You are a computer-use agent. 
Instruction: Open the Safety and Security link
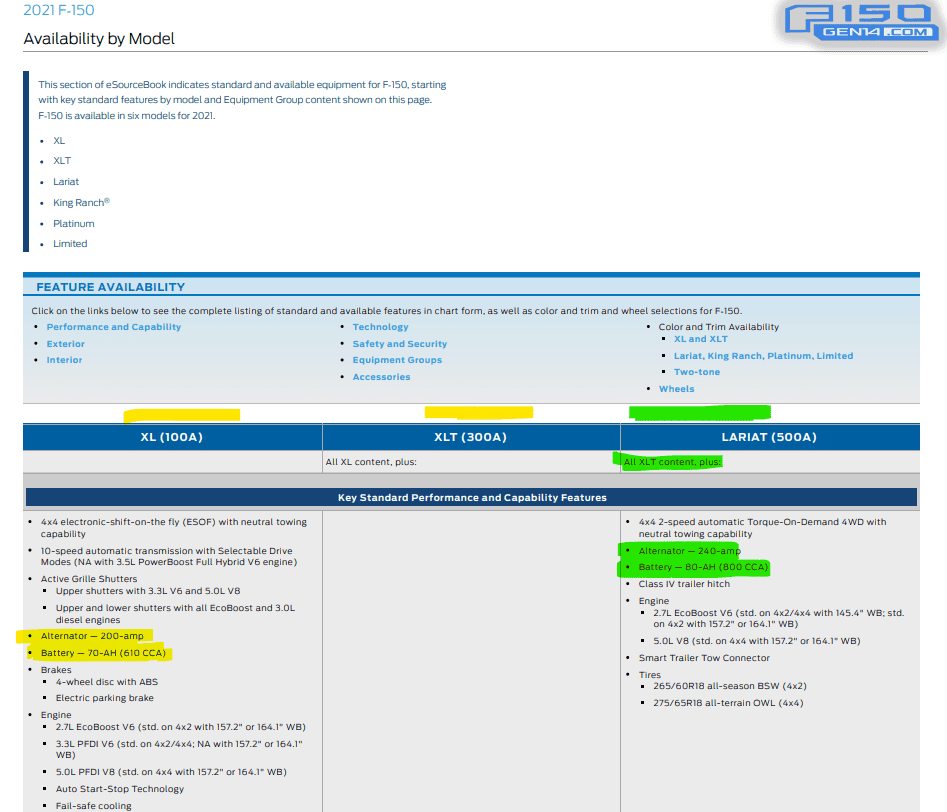(x=400, y=344)
